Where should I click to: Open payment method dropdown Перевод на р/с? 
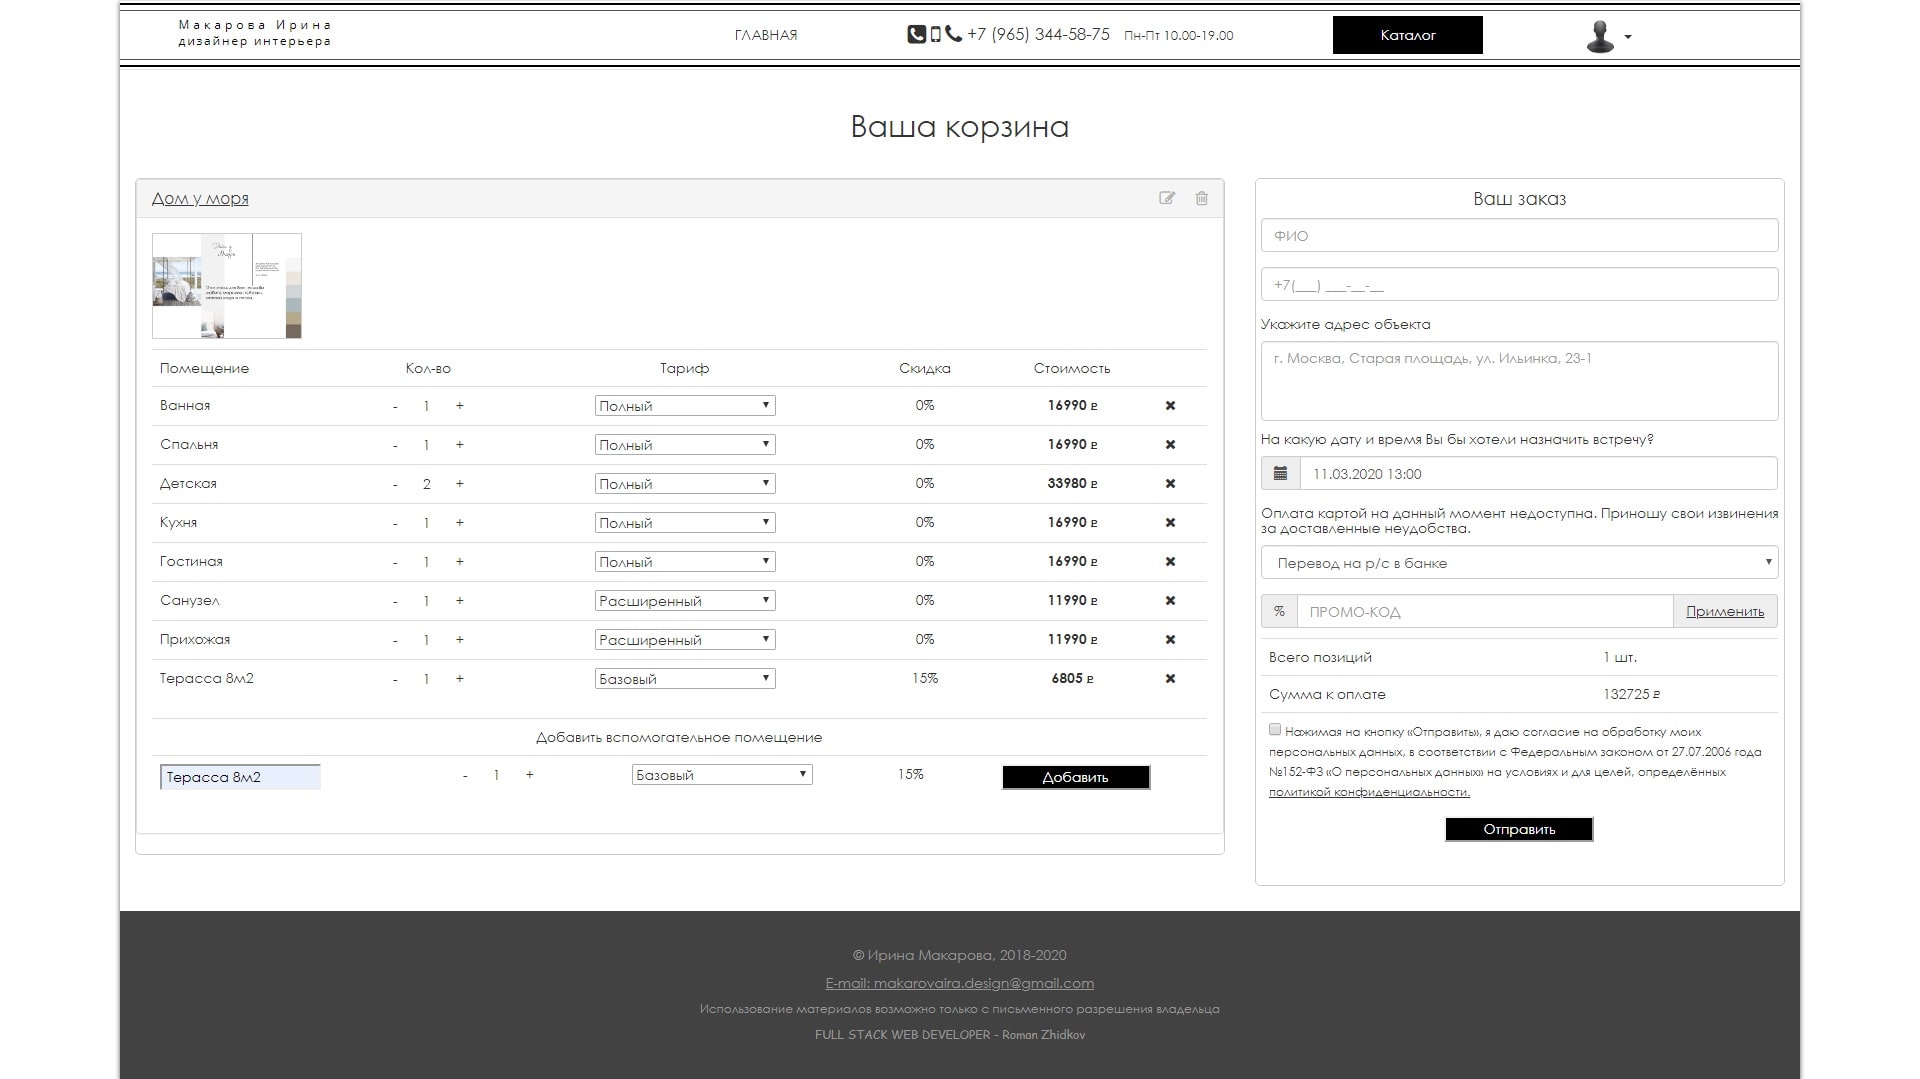coord(1519,563)
